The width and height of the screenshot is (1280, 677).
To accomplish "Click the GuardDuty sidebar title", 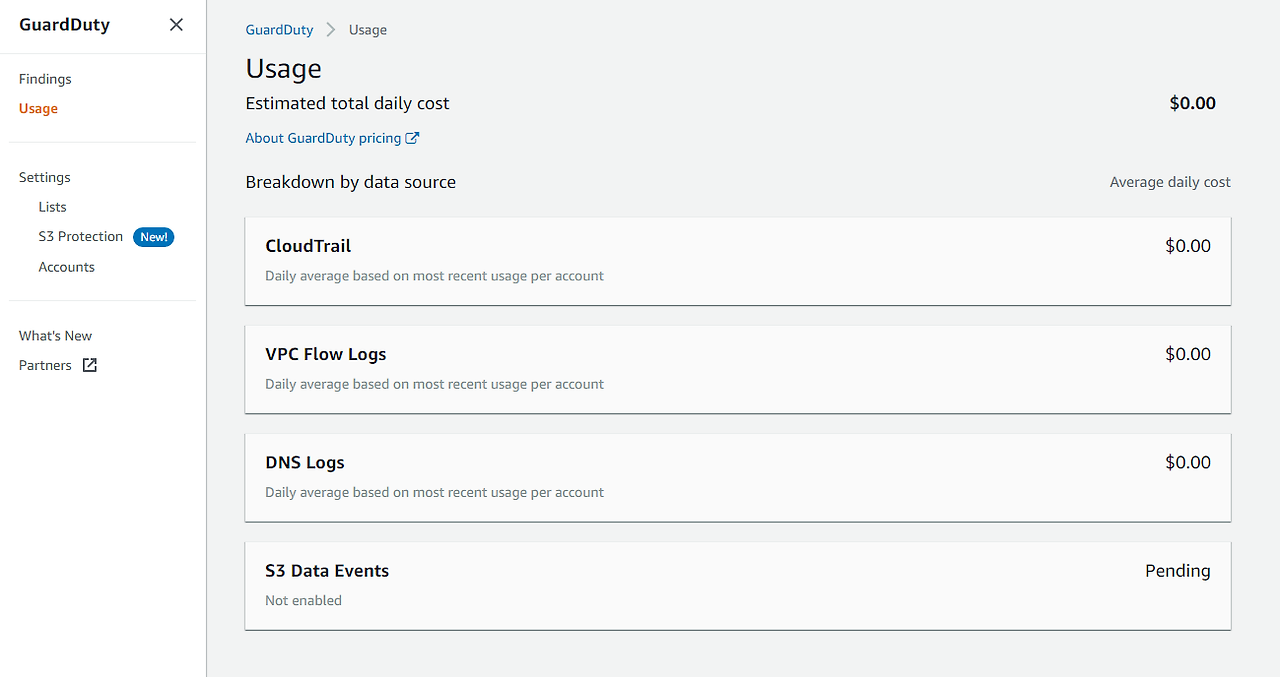I will 64,25.
